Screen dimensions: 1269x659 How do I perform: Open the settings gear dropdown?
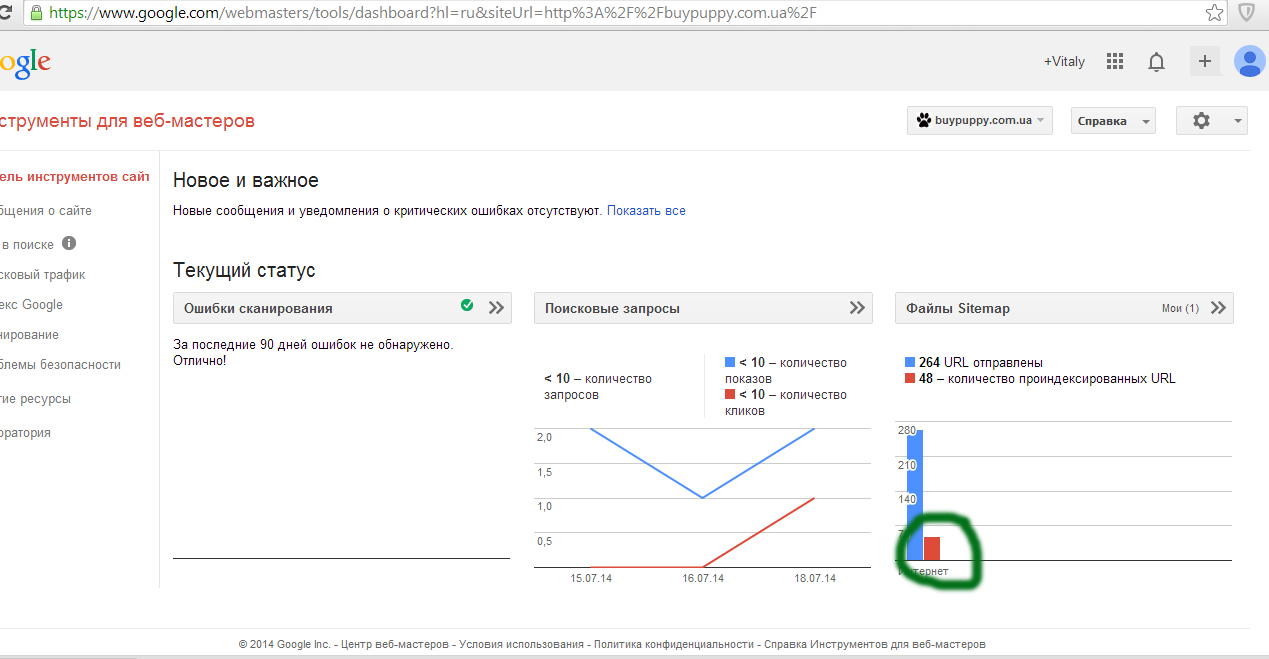click(x=1211, y=121)
